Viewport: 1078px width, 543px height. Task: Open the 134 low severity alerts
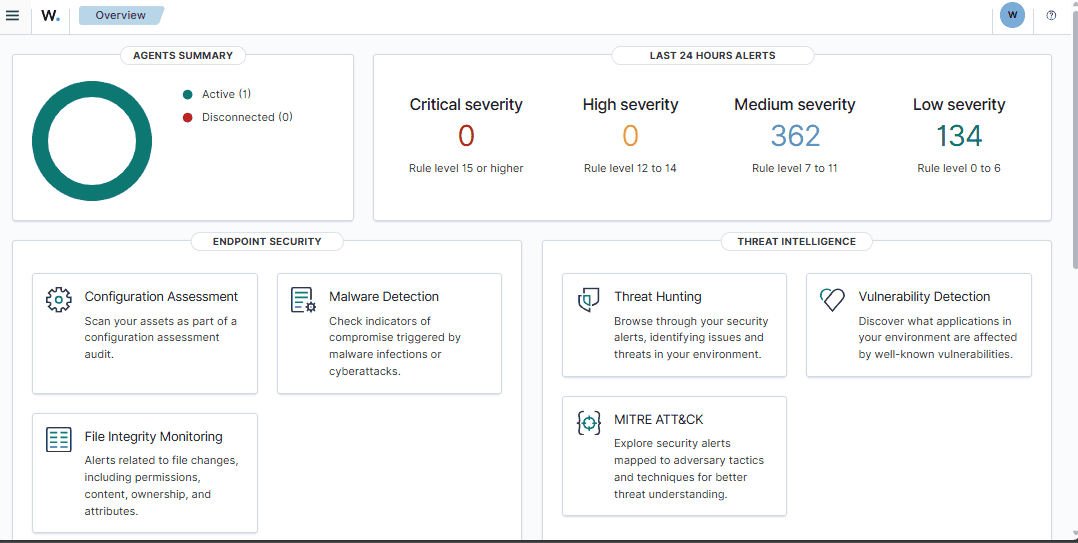tap(959, 136)
